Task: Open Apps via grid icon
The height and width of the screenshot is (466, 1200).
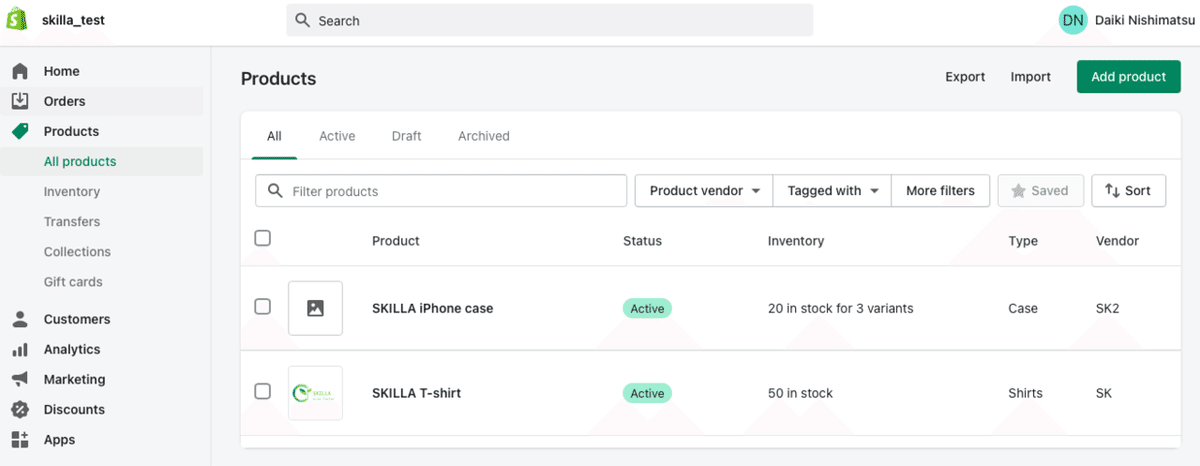Action: (x=20, y=439)
